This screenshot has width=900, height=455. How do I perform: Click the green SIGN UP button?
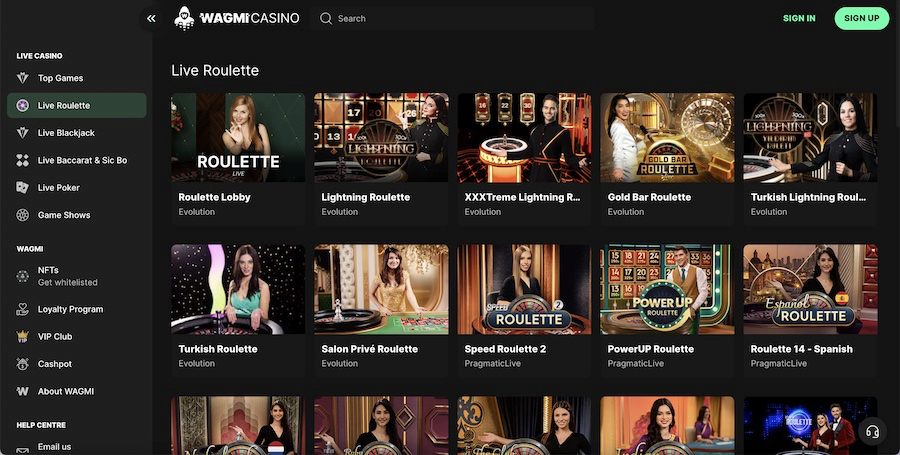pos(862,18)
